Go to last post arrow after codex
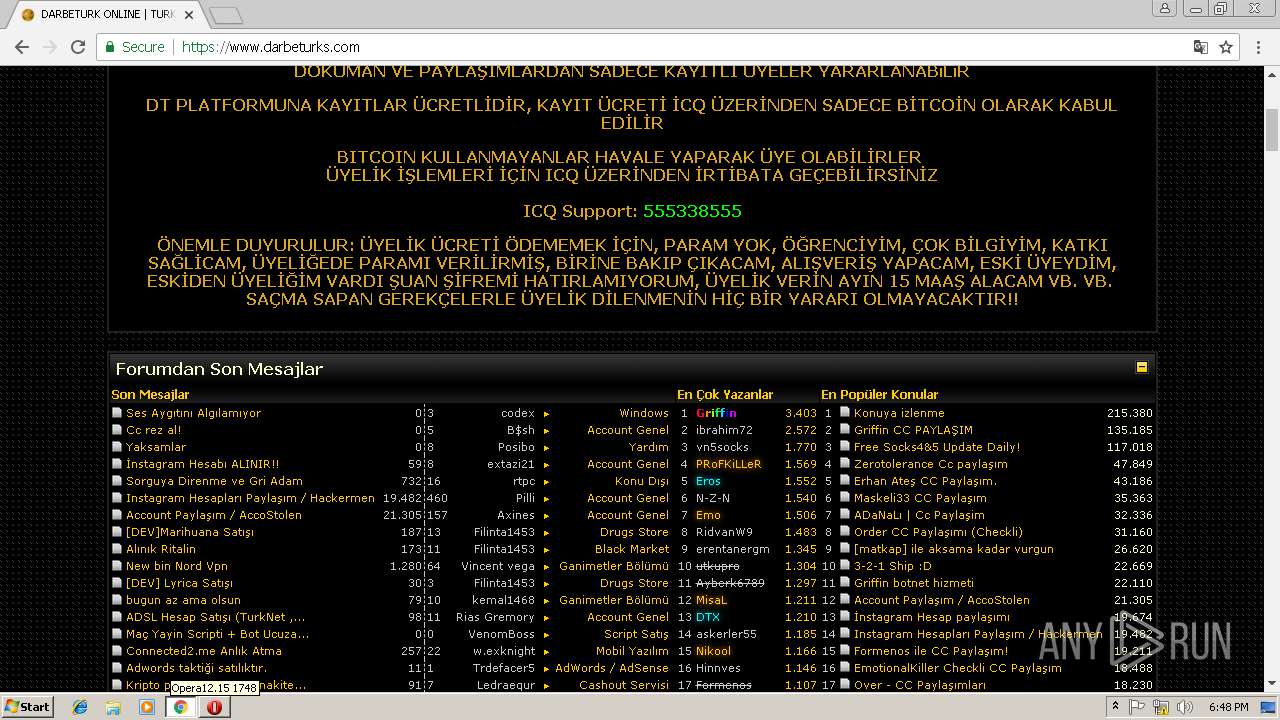This screenshot has width=1280, height=720. coord(546,414)
